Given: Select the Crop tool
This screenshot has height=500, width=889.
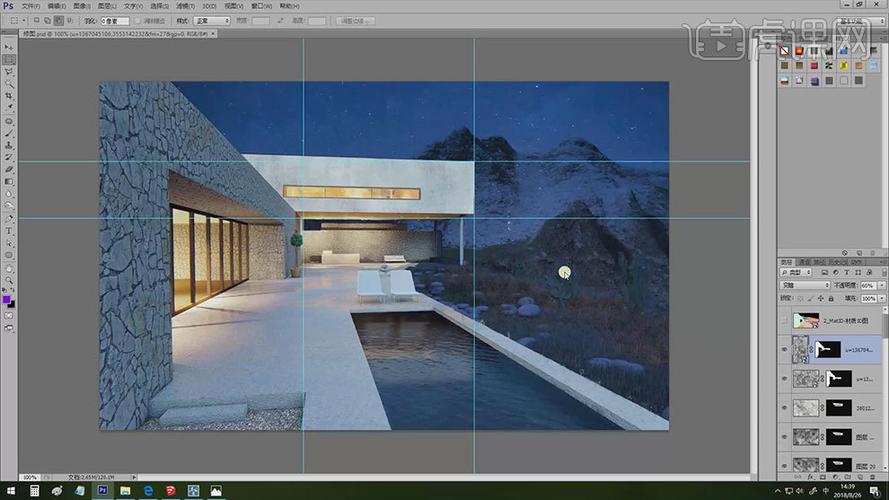Looking at the screenshot, I should click(x=9, y=96).
